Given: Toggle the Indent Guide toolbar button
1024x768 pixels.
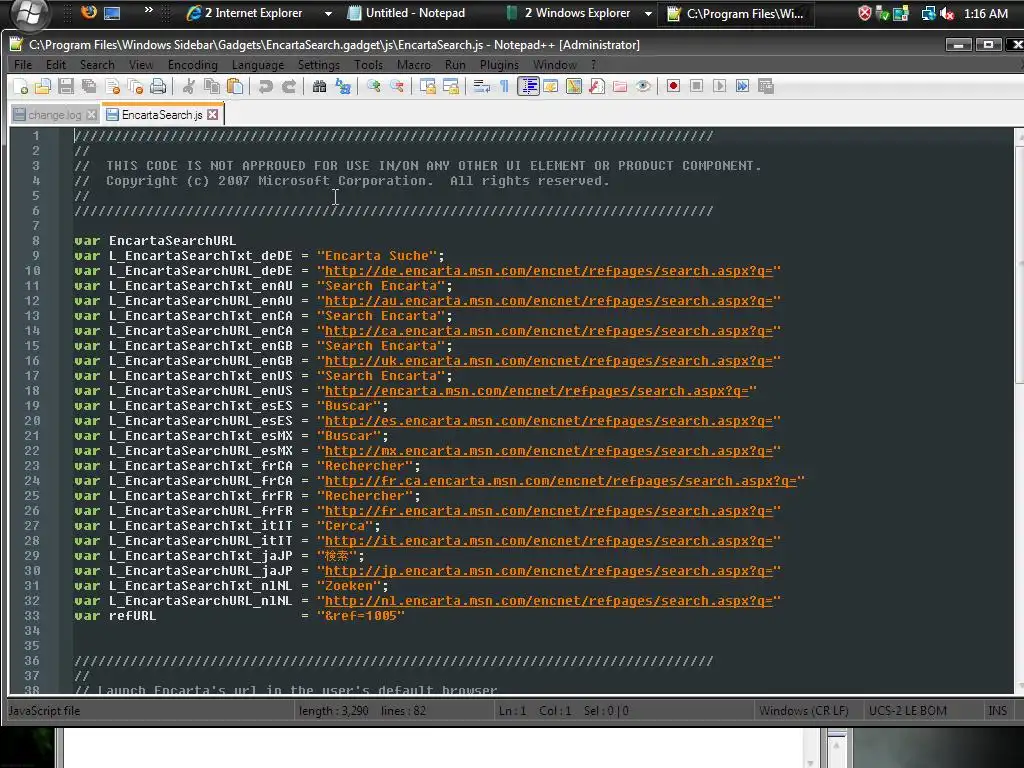Looking at the screenshot, I should 528,86.
